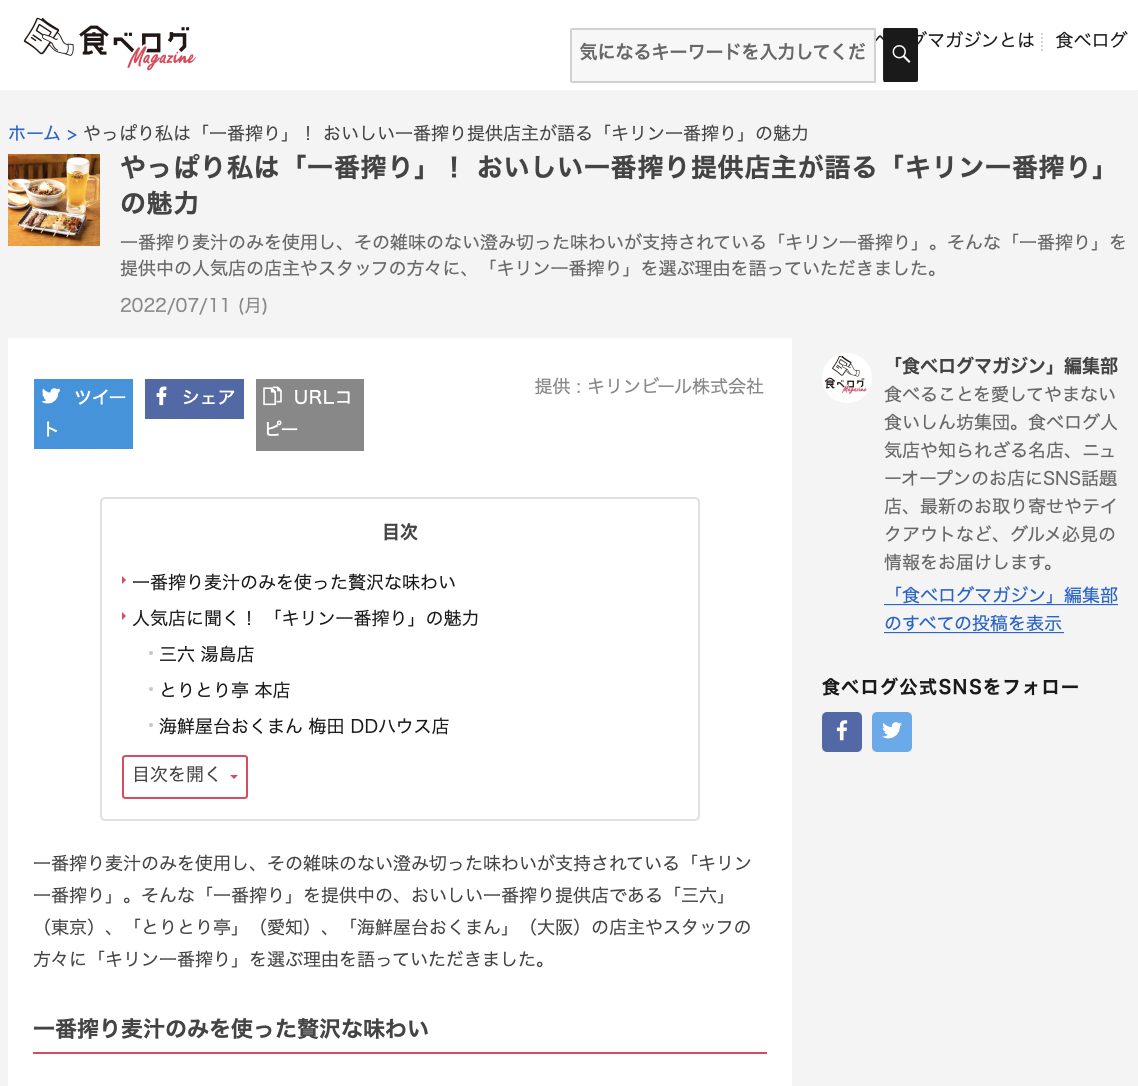Screen dimensions: 1138x1086
Task: Click the ホーム breadcrumb link
Action: (x=34, y=133)
